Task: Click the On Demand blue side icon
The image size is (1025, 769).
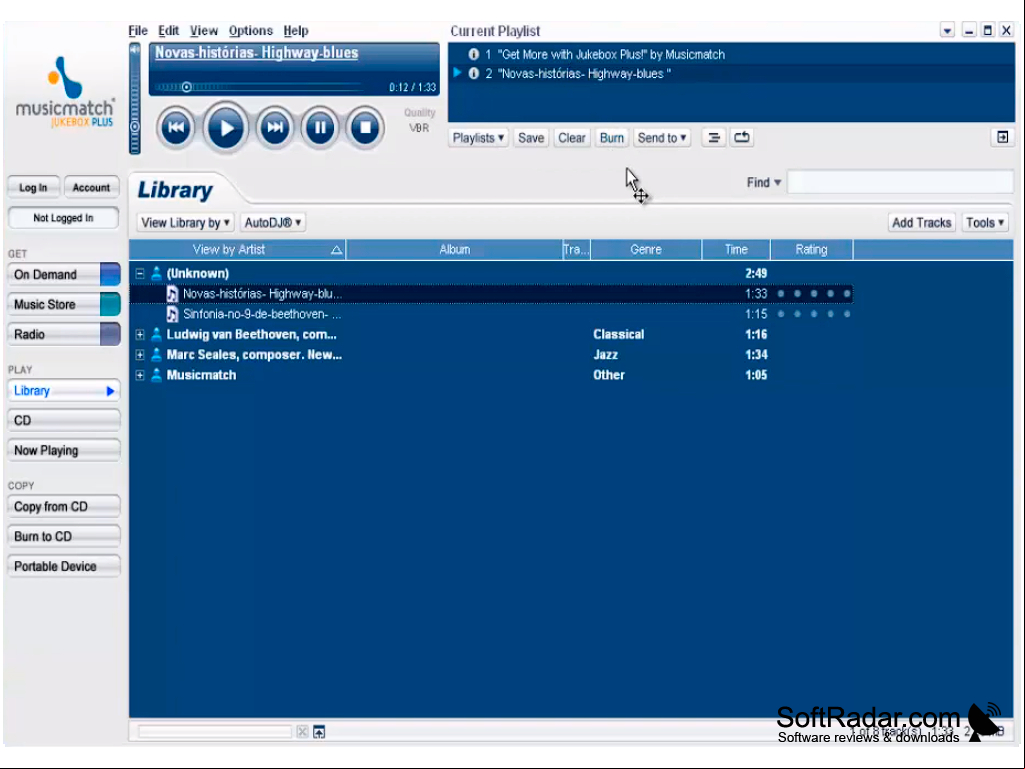Action: coord(110,275)
